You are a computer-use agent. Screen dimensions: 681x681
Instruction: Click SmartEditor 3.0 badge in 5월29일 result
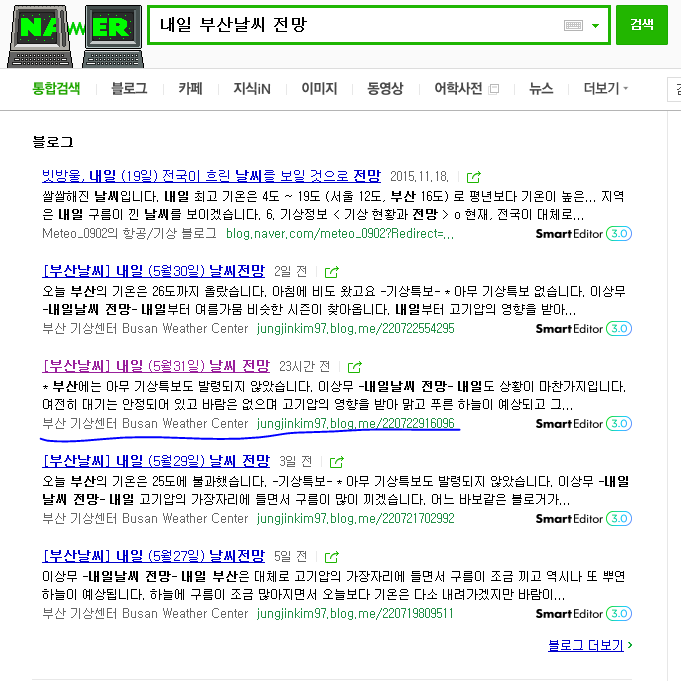(x=583, y=519)
